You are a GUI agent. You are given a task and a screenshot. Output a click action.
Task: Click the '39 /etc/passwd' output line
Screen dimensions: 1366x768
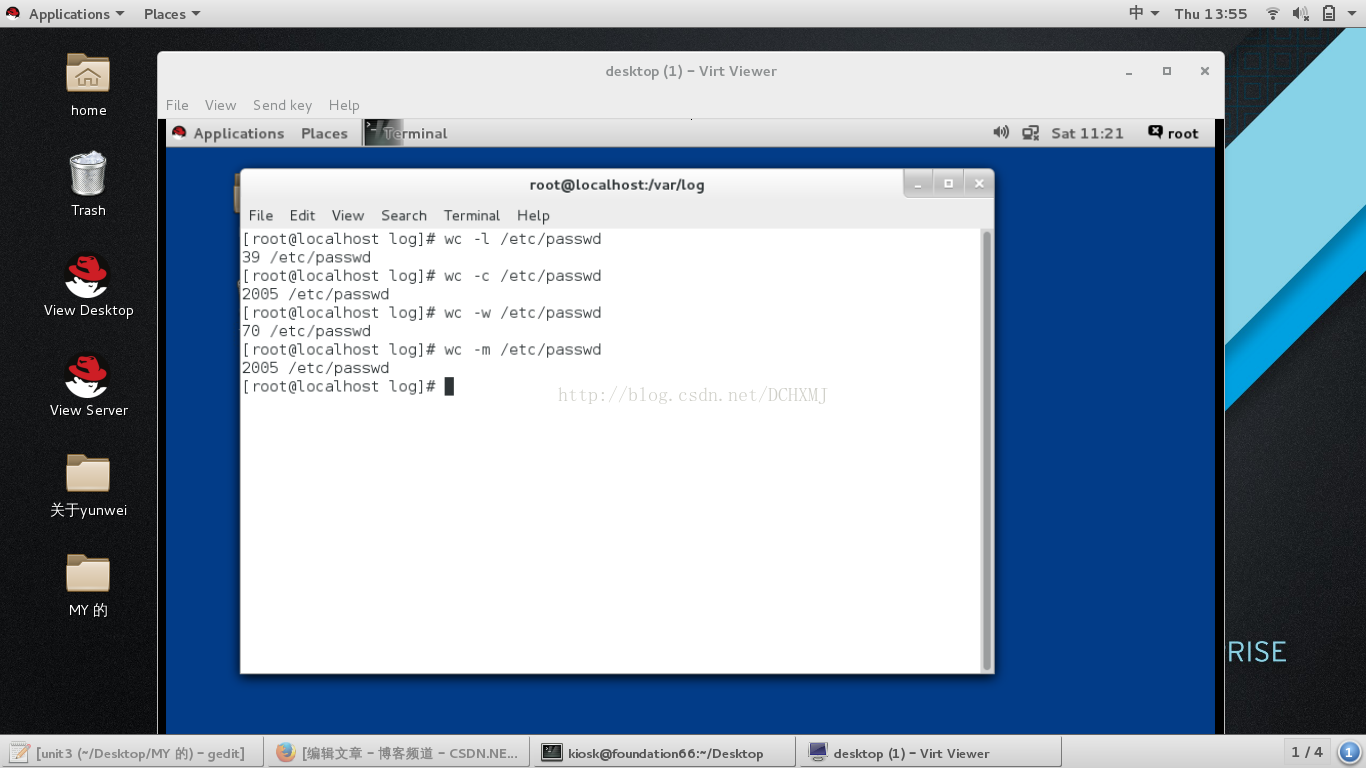pos(306,257)
